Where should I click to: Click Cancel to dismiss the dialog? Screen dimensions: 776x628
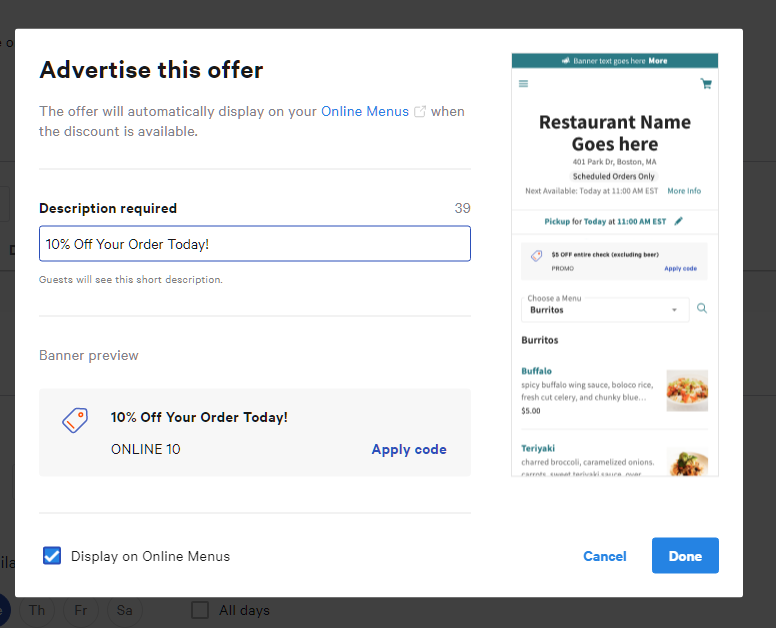coord(605,556)
